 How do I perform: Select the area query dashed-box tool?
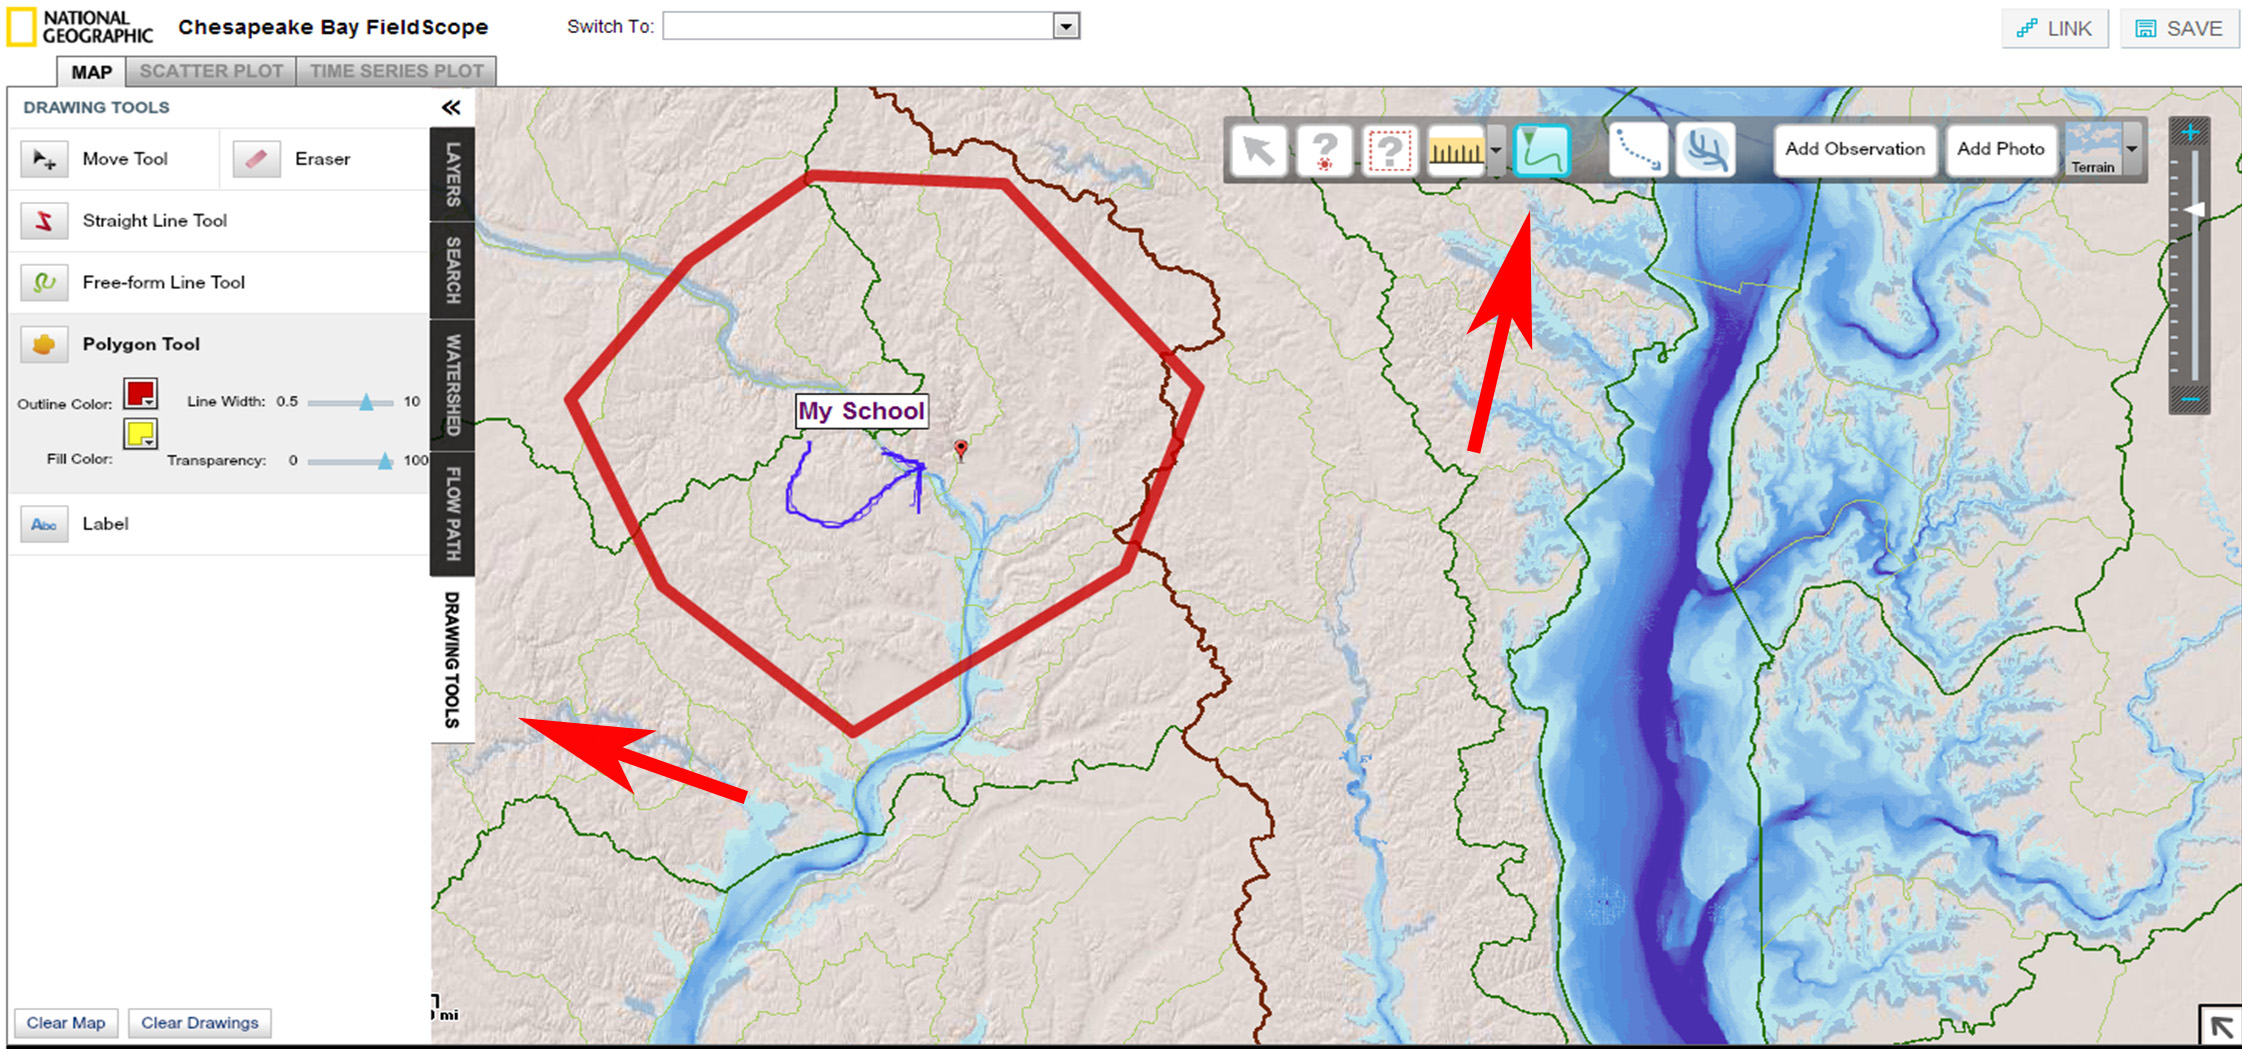coord(1389,151)
